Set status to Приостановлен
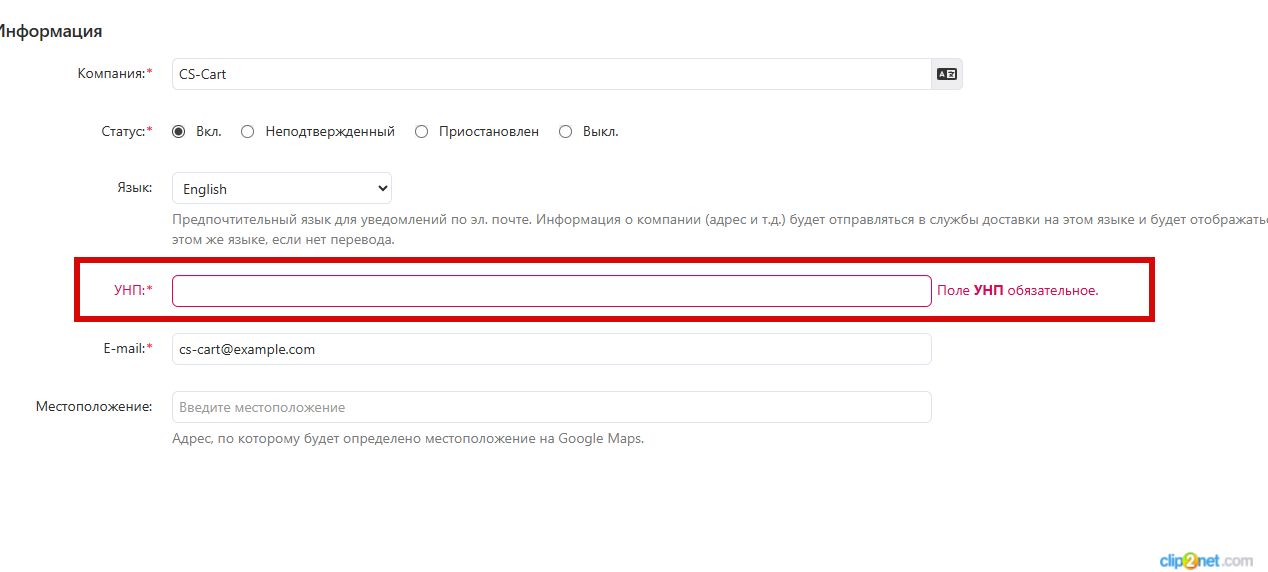The width and height of the screenshot is (1268, 572). coord(421,131)
